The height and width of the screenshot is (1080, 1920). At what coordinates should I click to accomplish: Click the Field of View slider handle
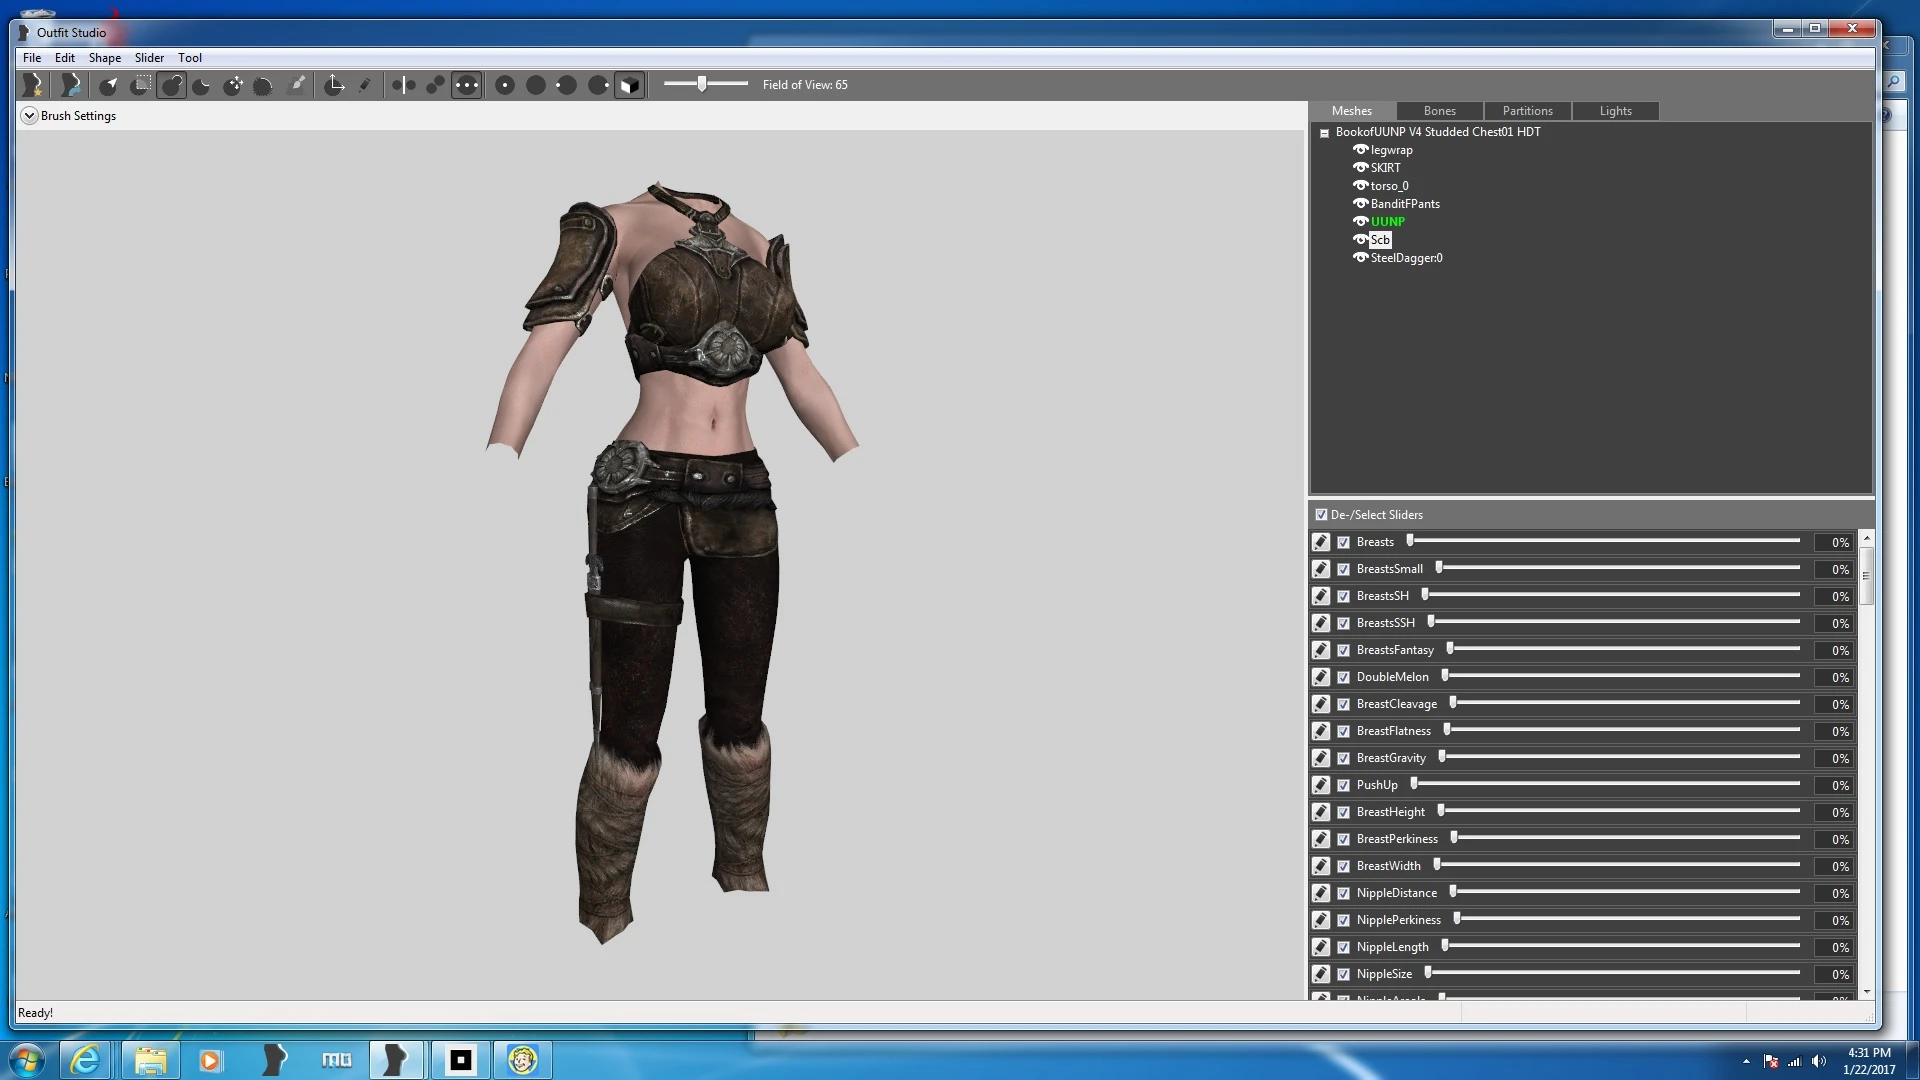(702, 84)
